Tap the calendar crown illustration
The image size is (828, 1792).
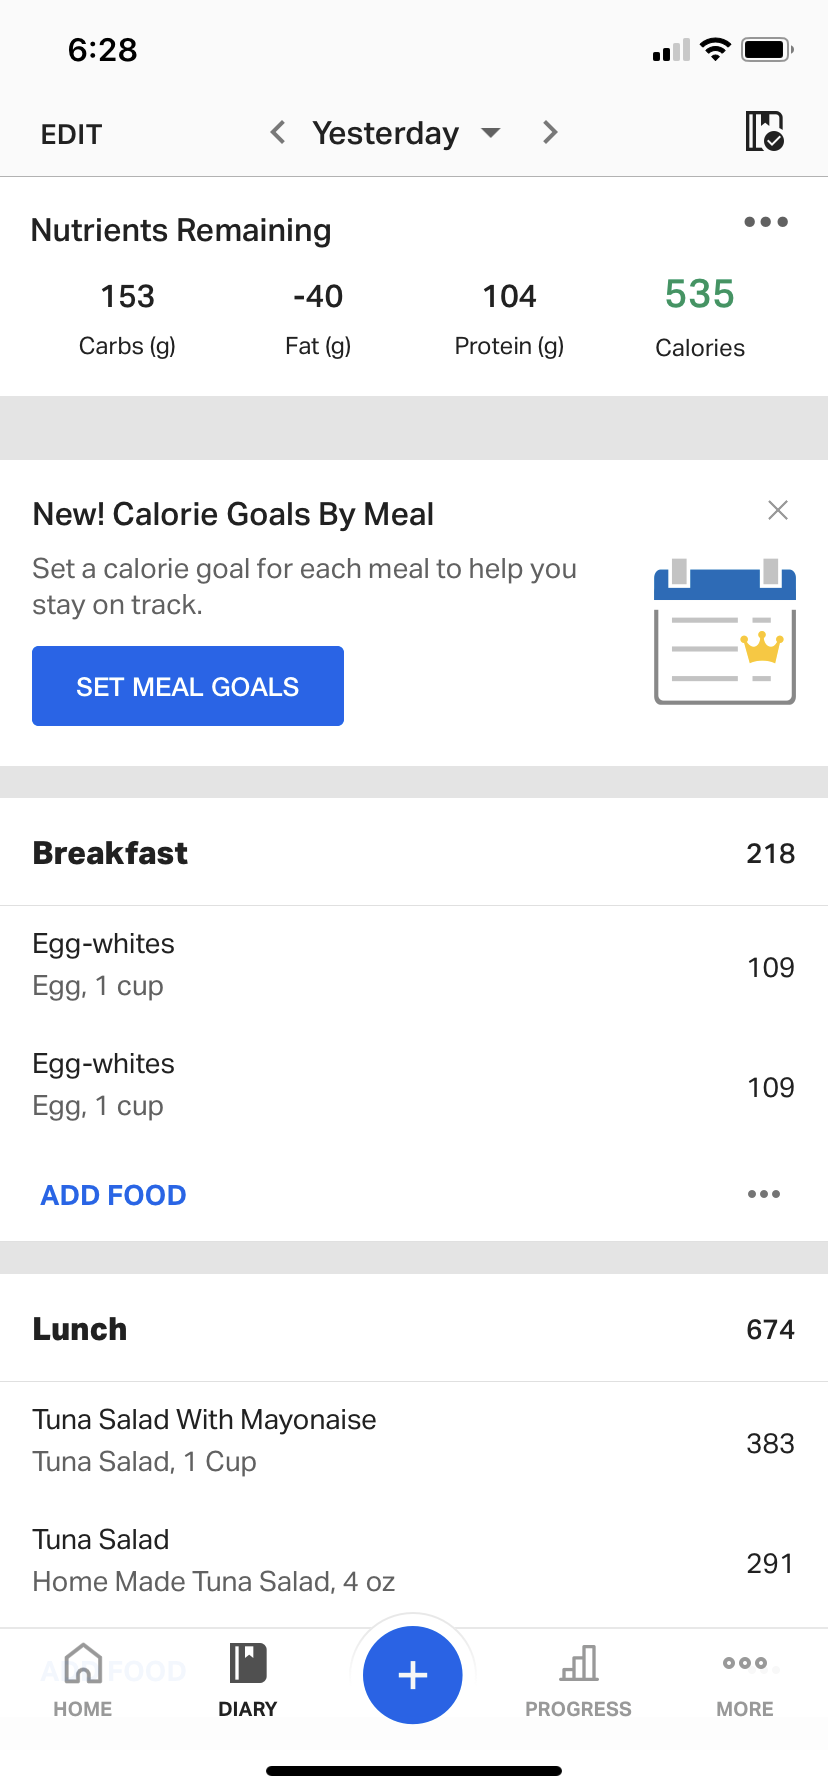(x=724, y=632)
